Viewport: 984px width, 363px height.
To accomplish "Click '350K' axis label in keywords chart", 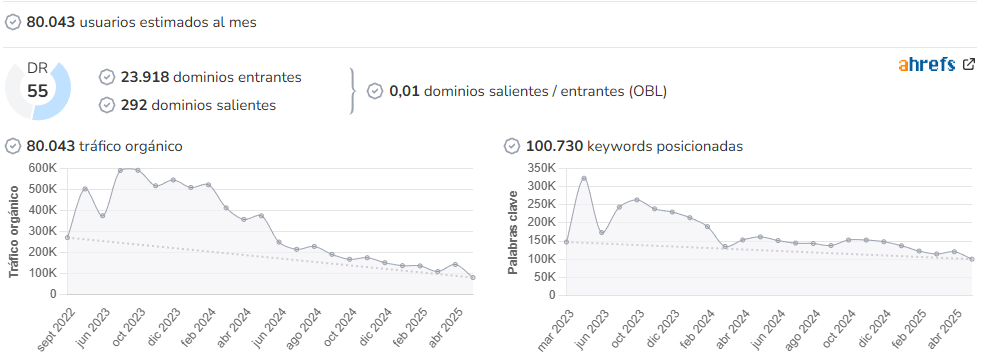I will click(542, 168).
